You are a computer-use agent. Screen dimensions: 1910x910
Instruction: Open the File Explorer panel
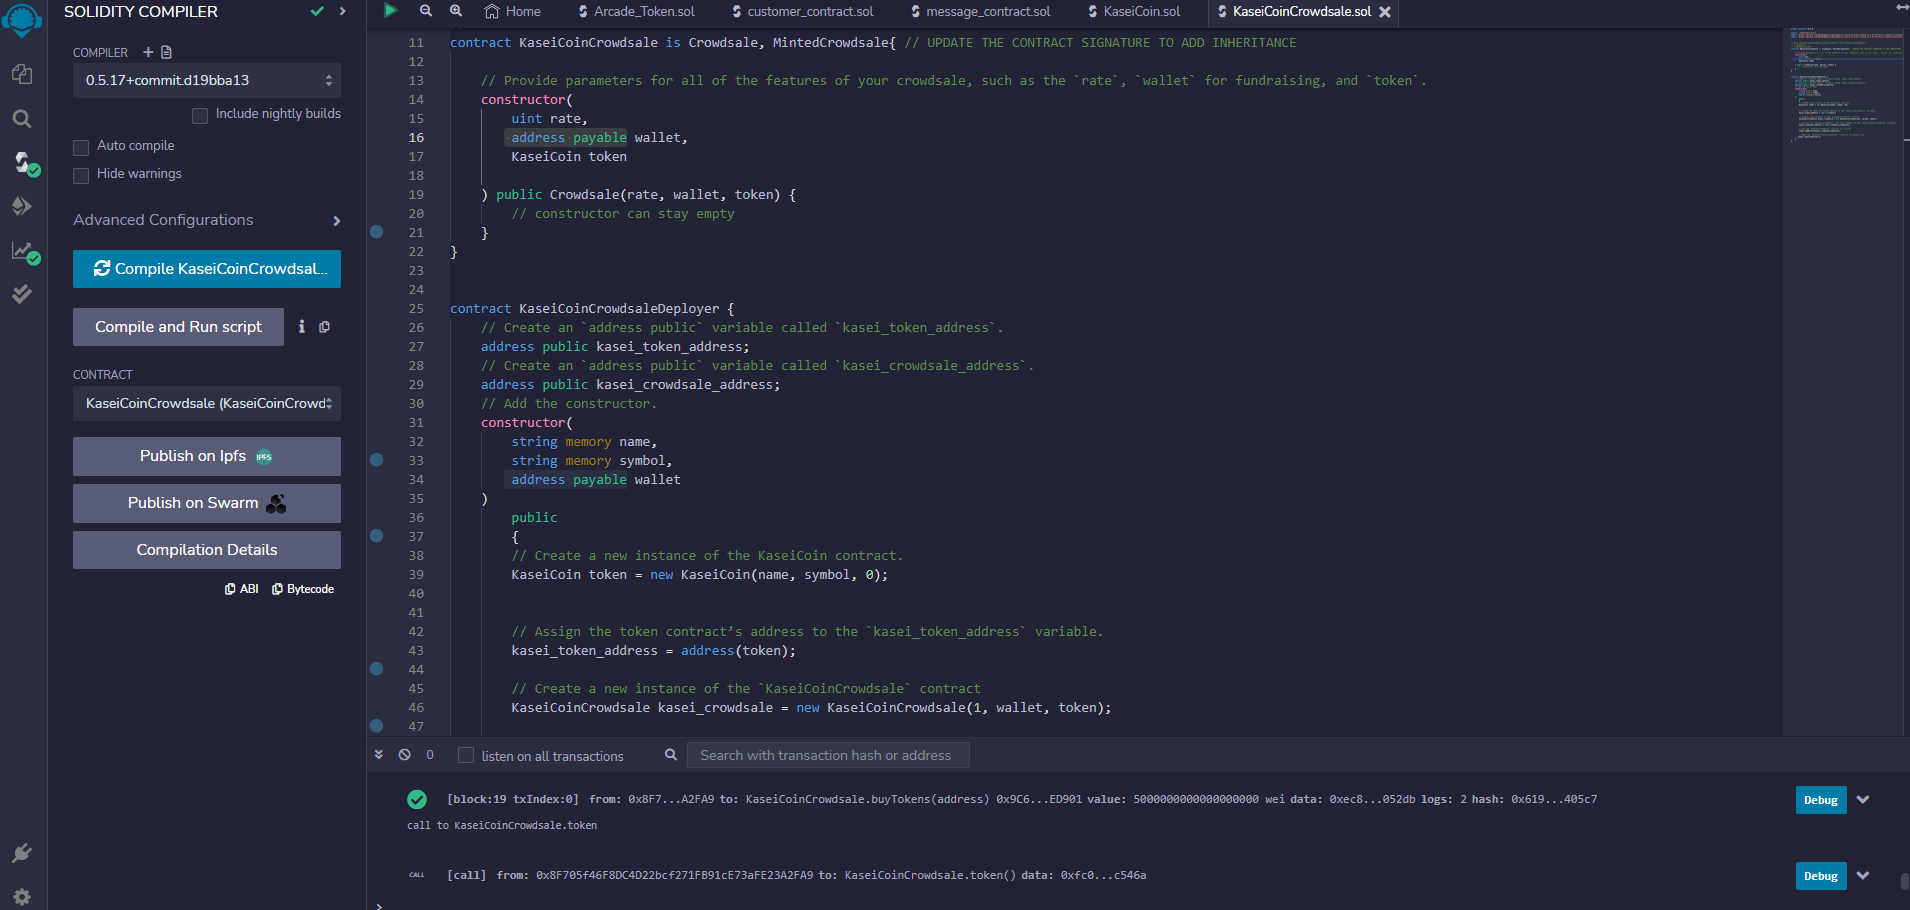click(x=21, y=73)
